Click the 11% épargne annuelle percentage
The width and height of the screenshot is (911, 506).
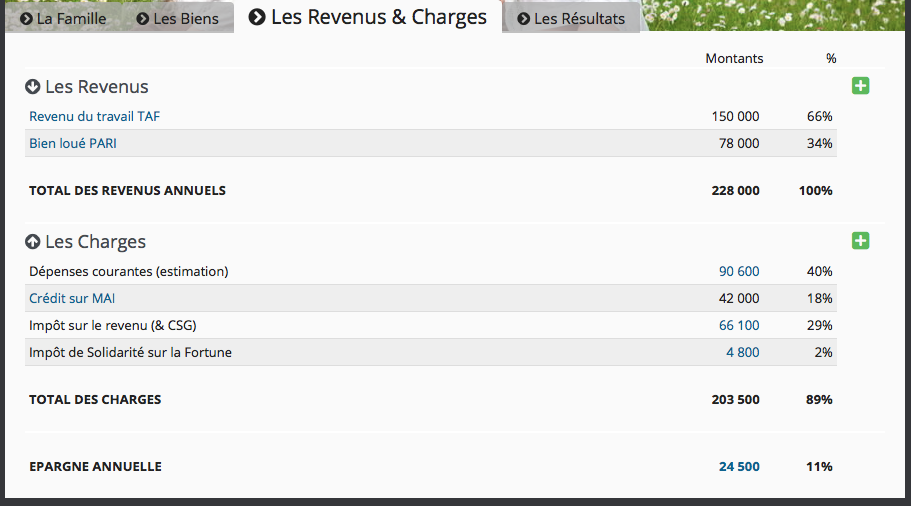pyautogui.click(x=819, y=466)
